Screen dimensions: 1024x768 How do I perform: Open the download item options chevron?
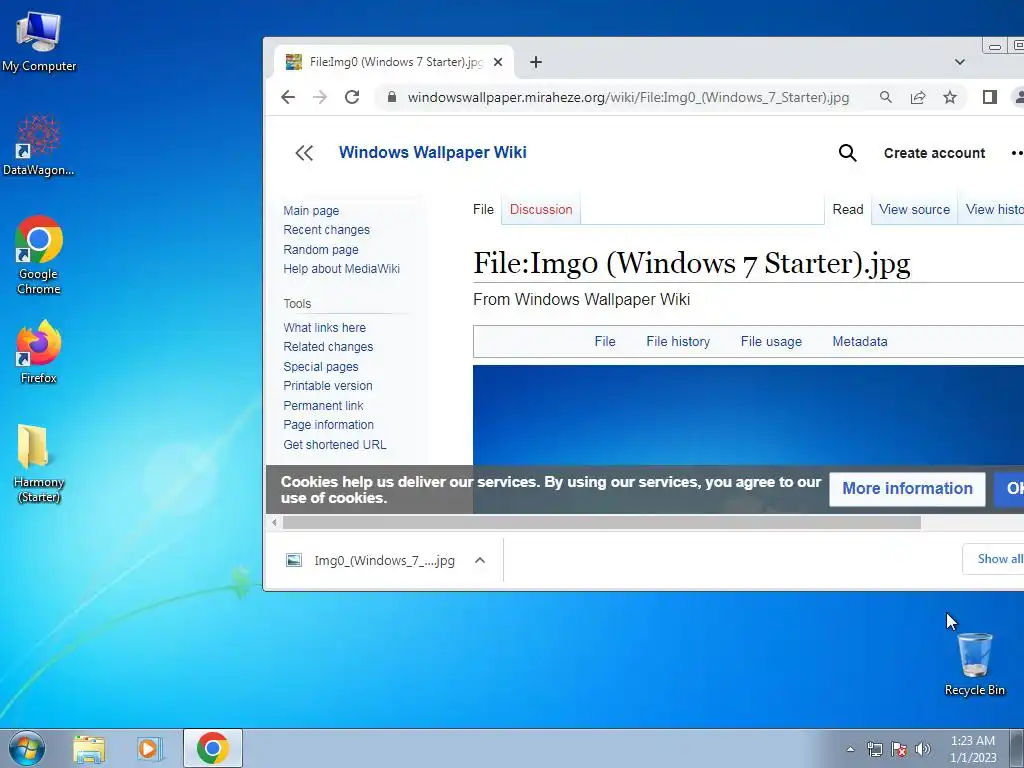point(480,560)
